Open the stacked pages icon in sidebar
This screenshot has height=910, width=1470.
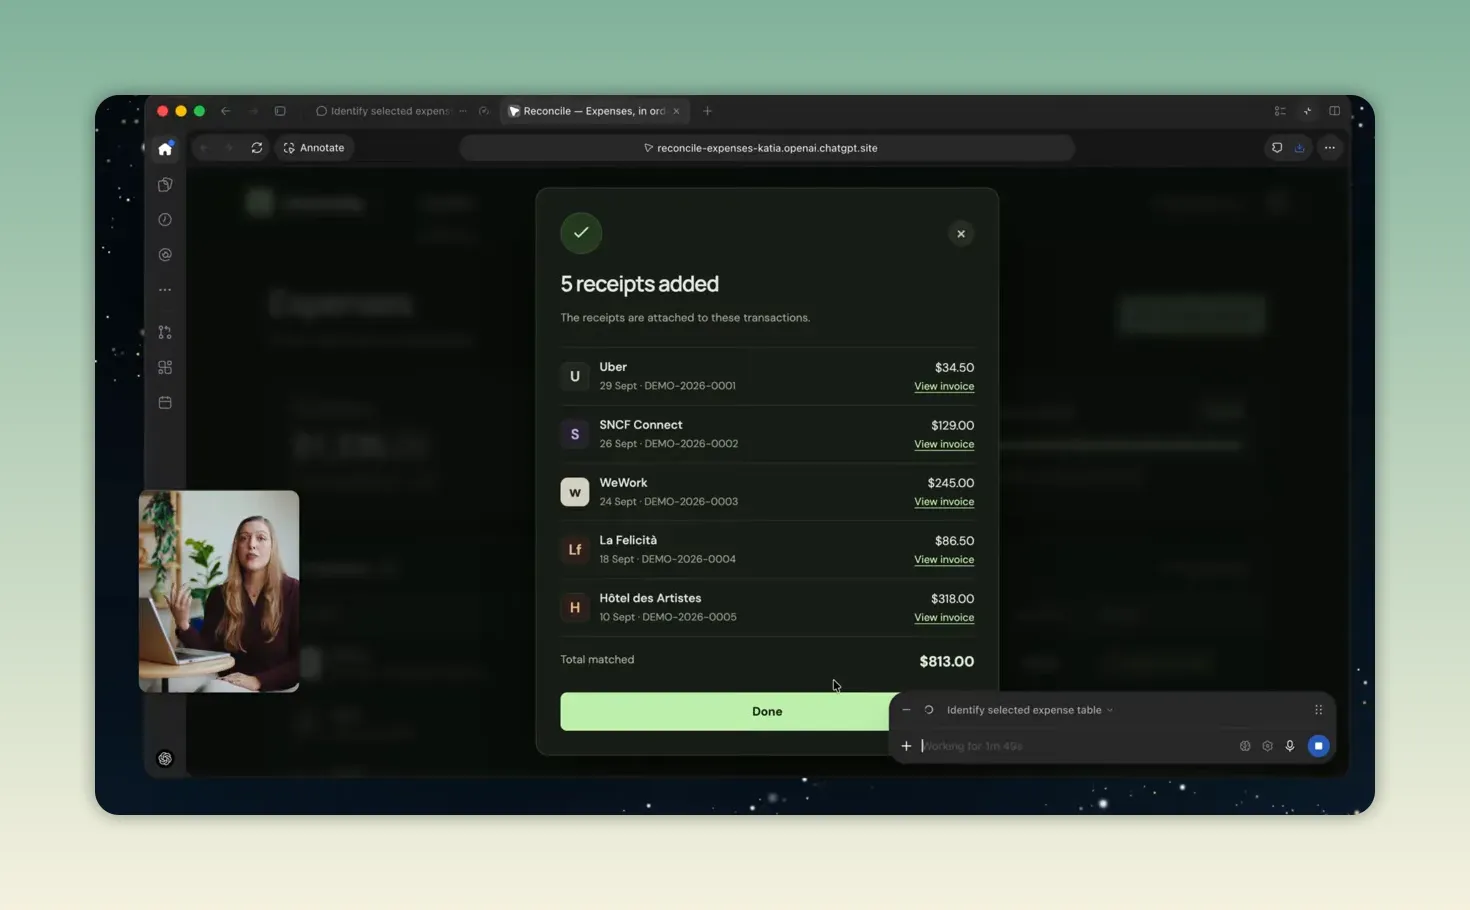tap(165, 185)
